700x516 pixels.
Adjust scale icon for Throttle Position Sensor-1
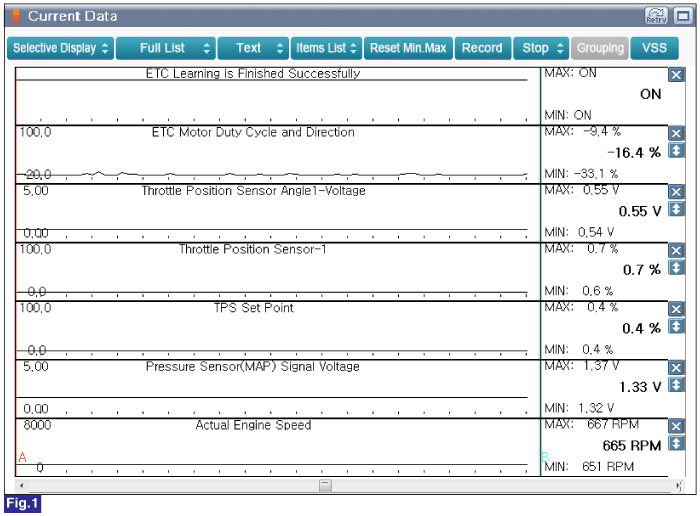676,268
